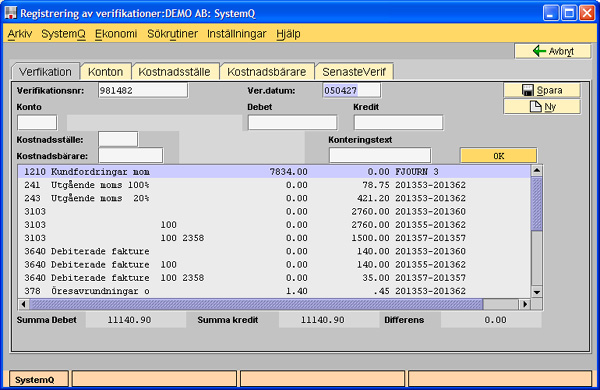Maximize the Registrering av verifikationer window
Viewport: 600px width, 390px height.
pos(569,13)
